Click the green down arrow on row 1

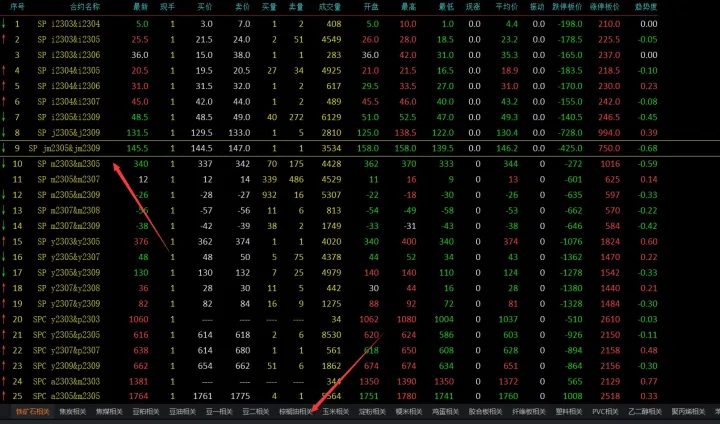[5, 22]
